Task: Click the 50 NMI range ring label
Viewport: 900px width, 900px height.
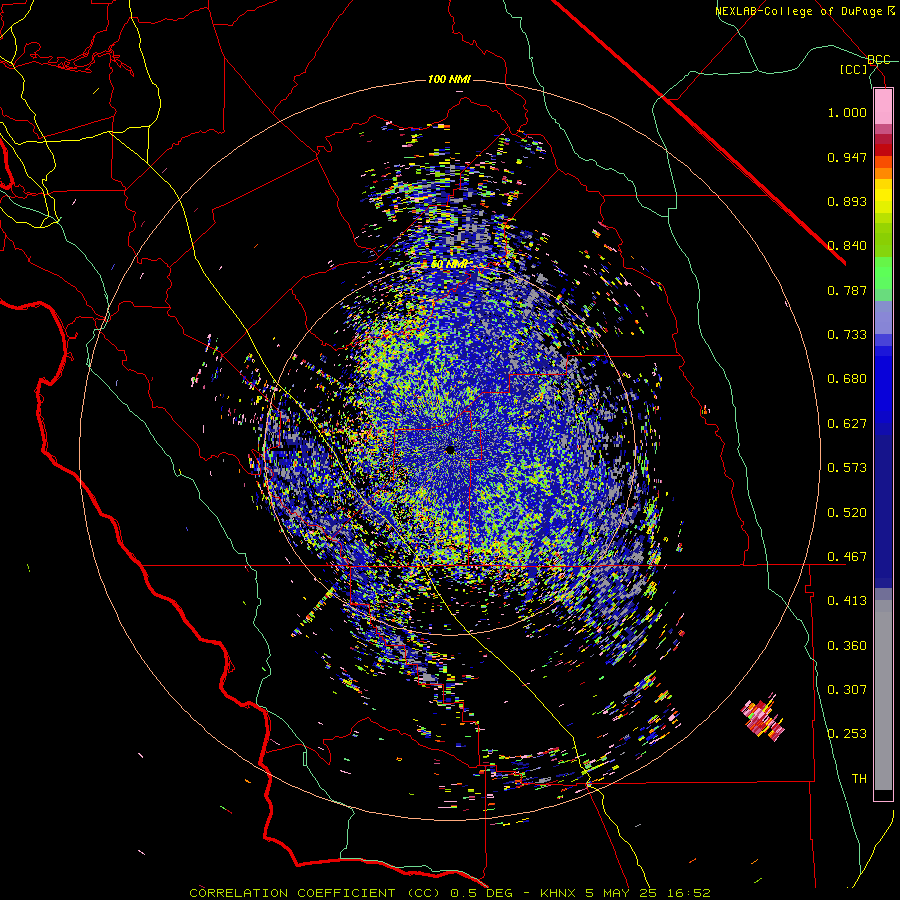Action: [449, 264]
